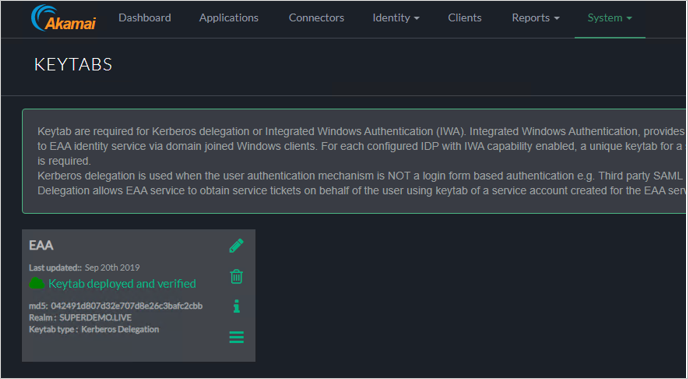Delete the EAA keytab via trash icon

(x=236, y=276)
